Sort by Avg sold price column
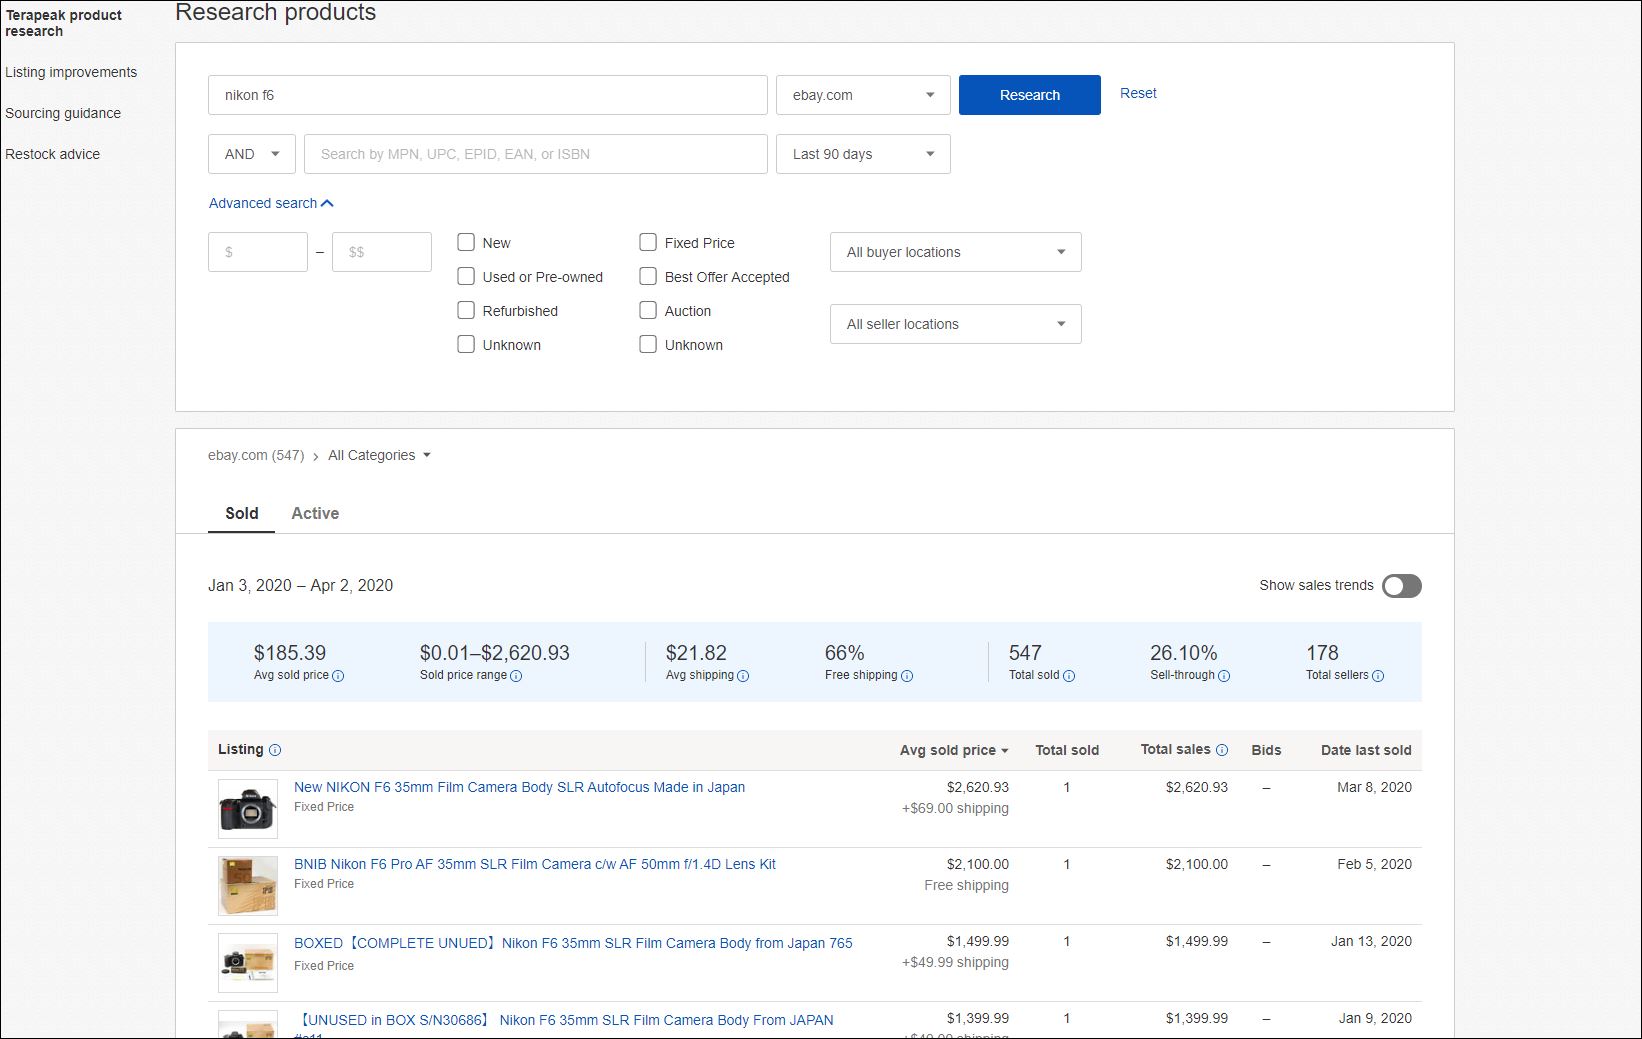The image size is (1642, 1039). point(954,750)
